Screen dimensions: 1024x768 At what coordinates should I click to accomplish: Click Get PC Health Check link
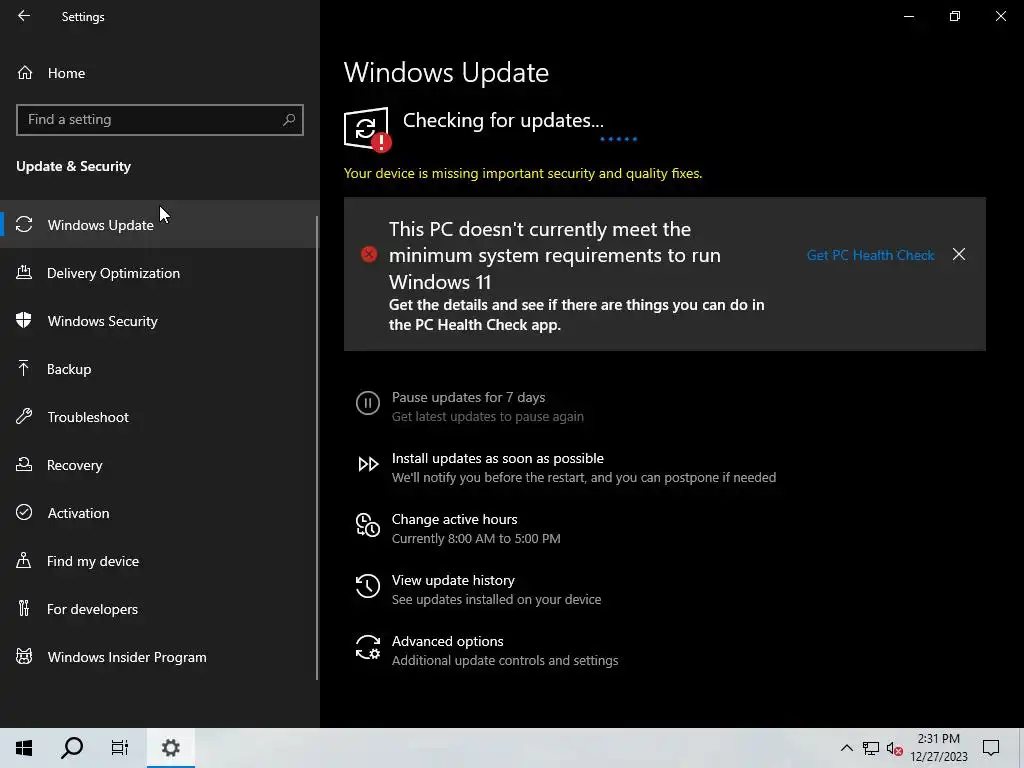871,255
